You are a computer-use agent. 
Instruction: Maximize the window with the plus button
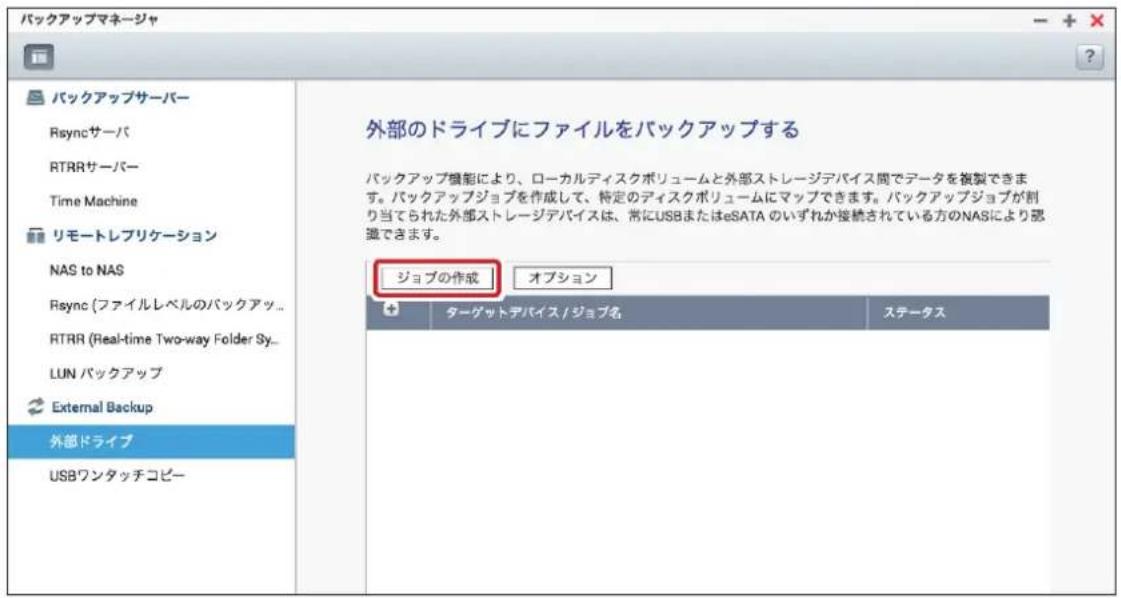[x=1070, y=21]
